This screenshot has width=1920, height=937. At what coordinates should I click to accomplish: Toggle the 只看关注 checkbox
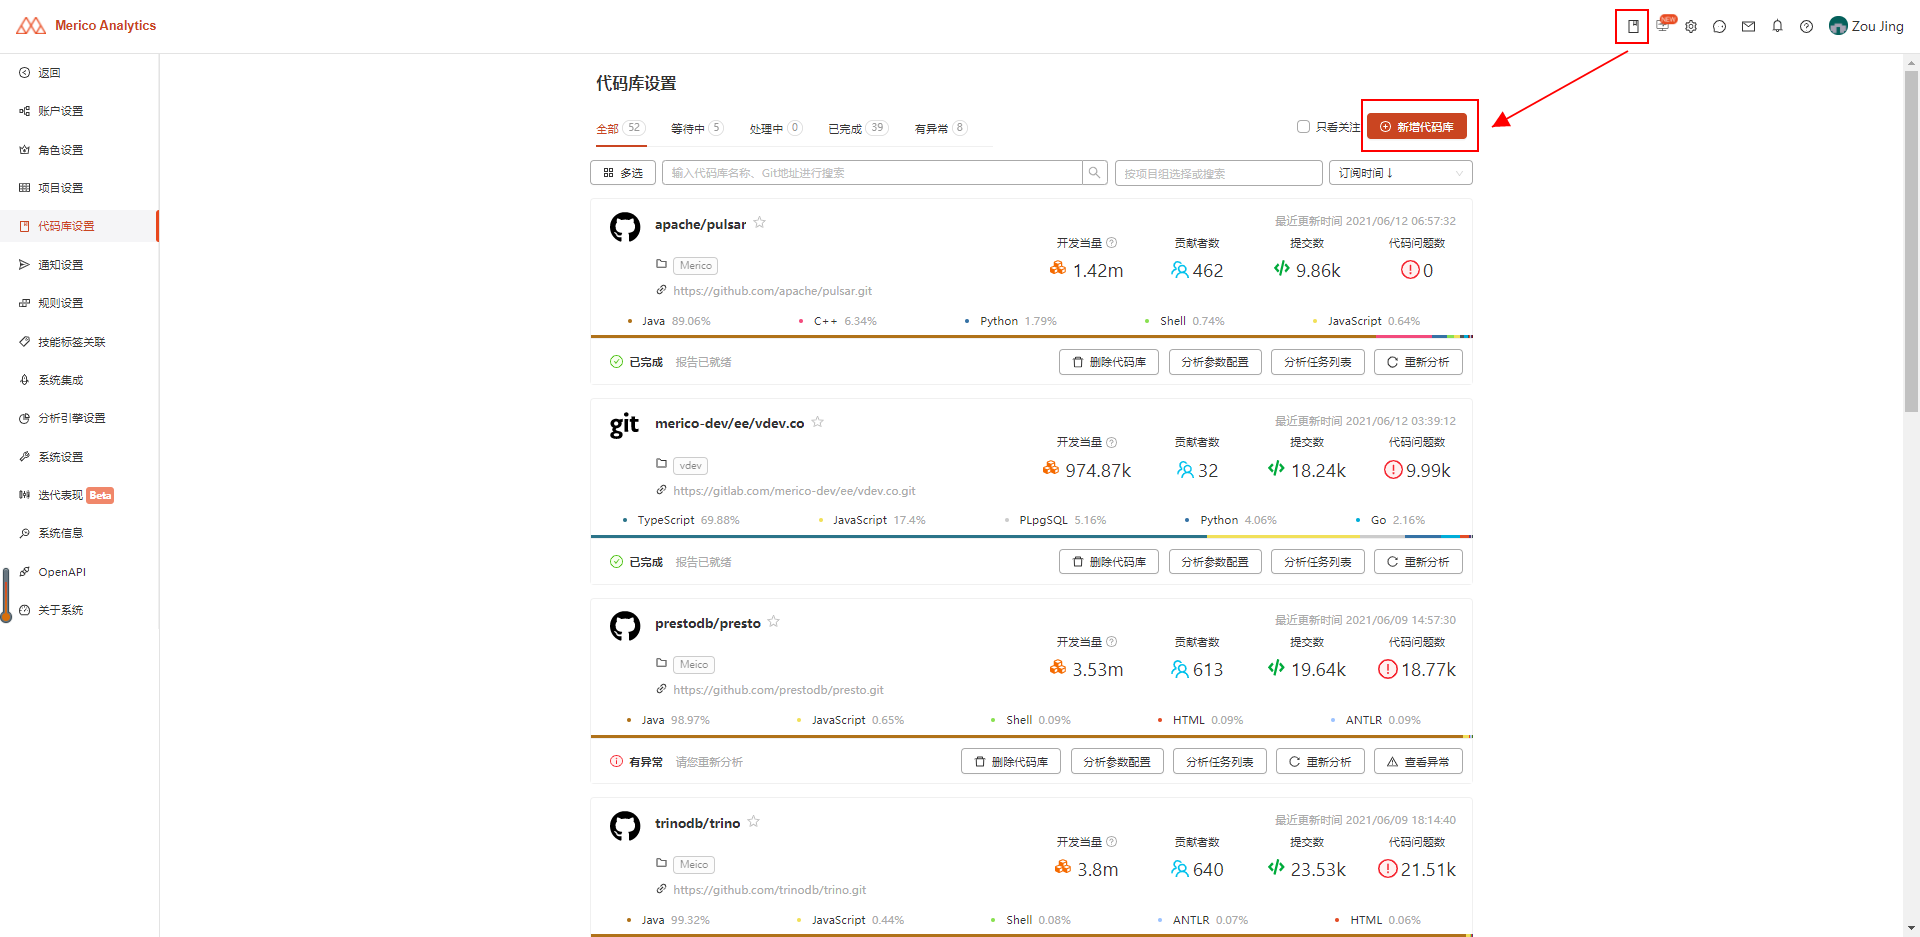coord(1303,127)
